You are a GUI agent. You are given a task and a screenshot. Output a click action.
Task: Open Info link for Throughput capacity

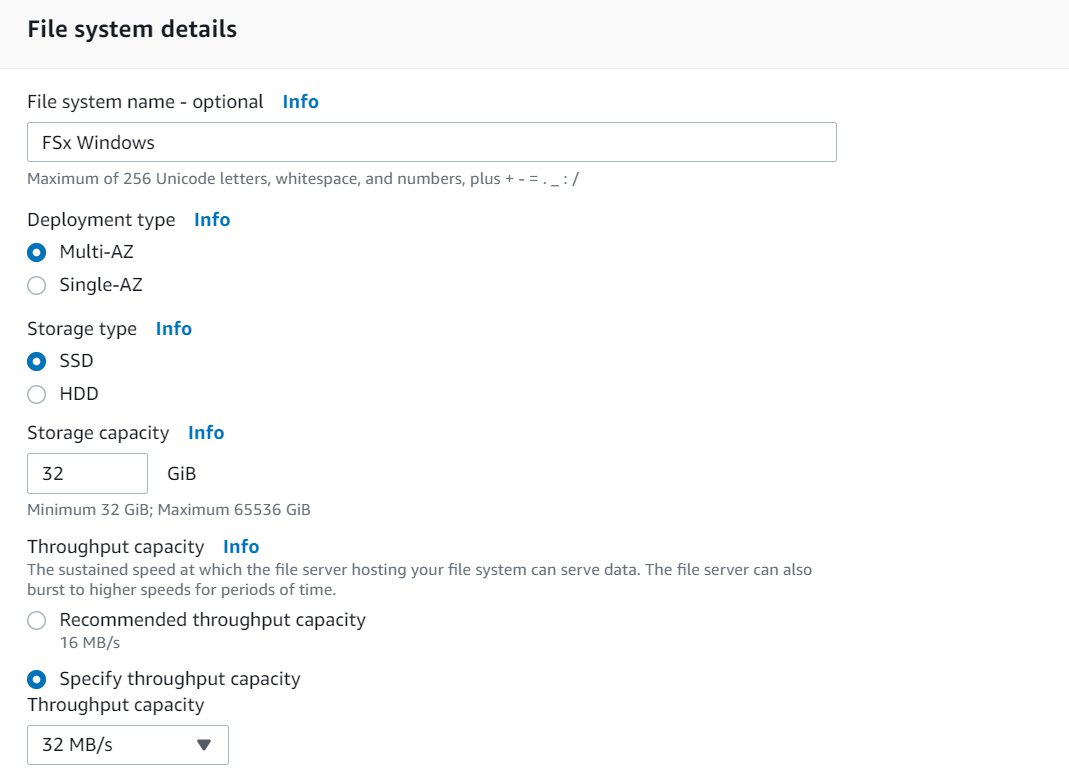[241, 547]
